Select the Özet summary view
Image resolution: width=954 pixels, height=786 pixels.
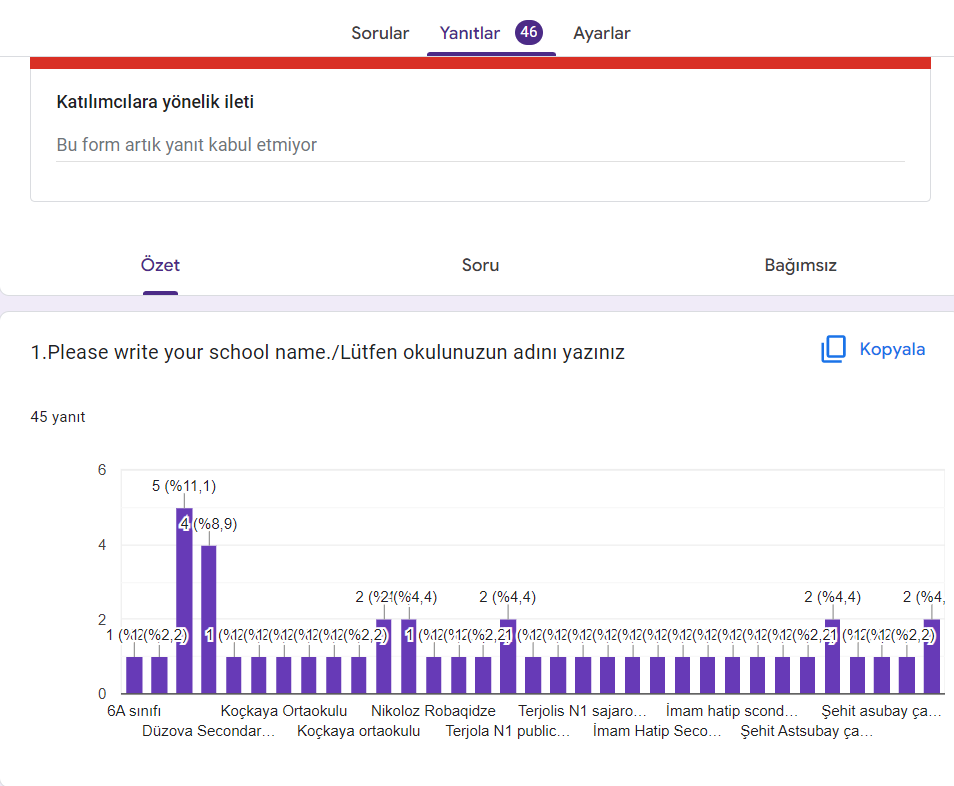coord(160,265)
